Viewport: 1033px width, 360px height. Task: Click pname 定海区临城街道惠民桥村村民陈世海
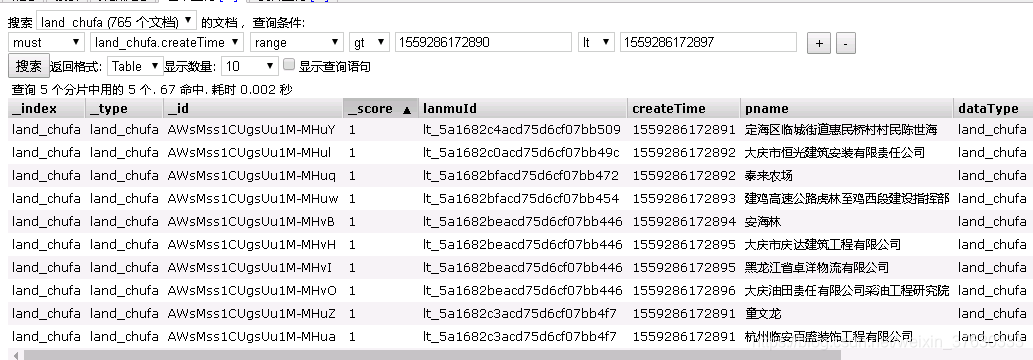click(x=841, y=130)
